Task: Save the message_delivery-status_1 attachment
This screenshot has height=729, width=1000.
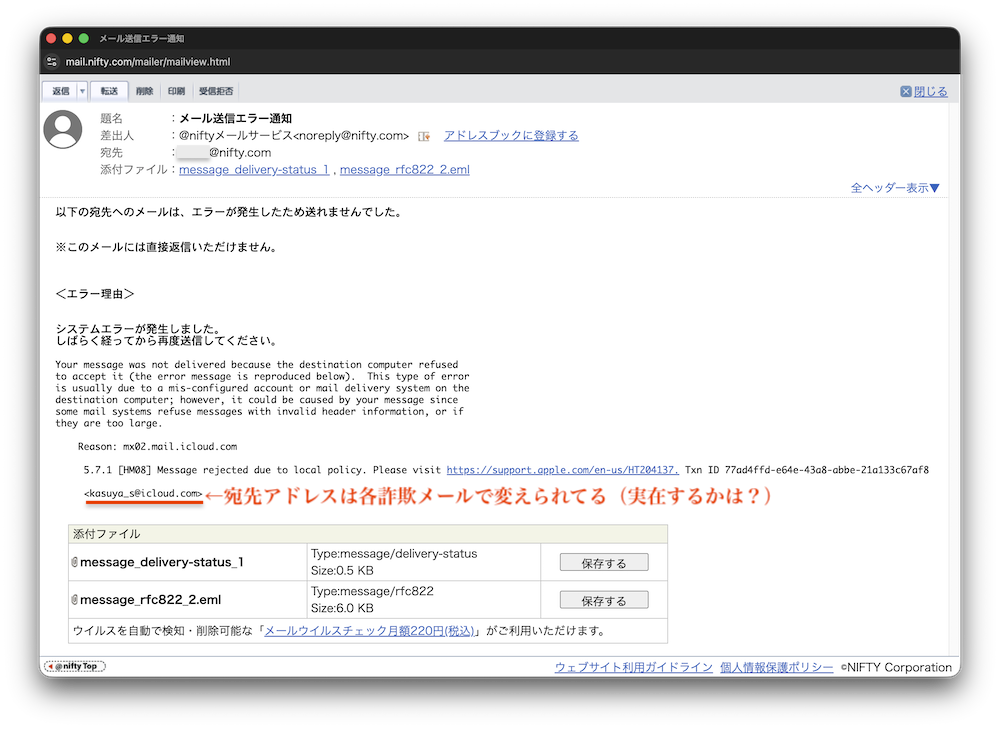Action: coord(604,562)
